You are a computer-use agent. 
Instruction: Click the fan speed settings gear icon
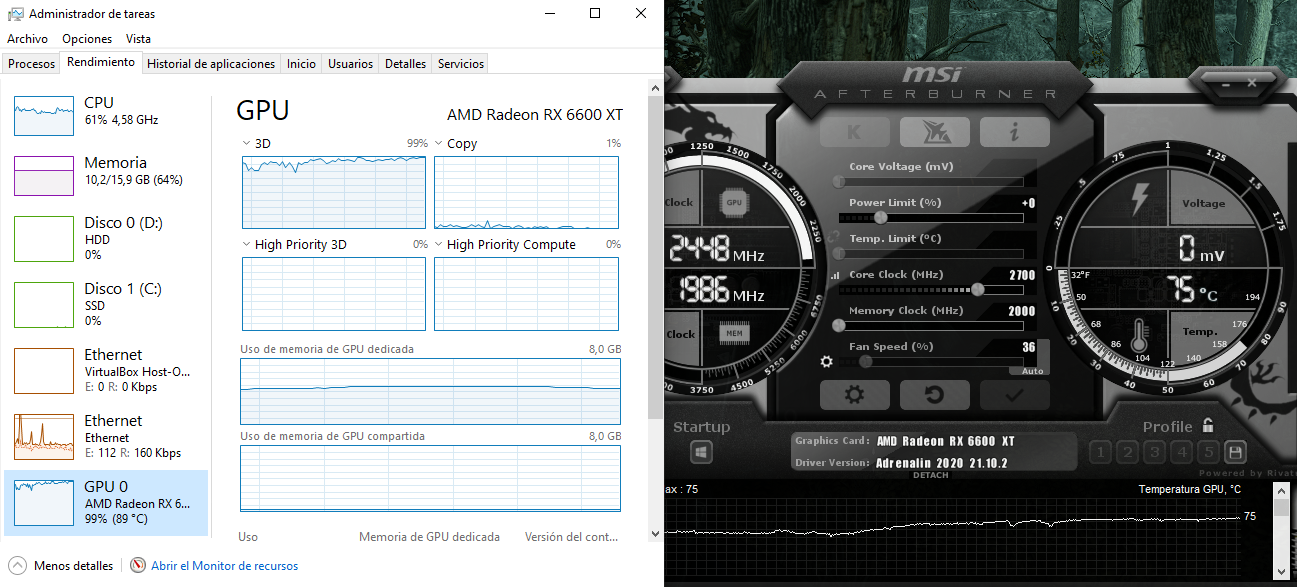[x=827, y=362]
